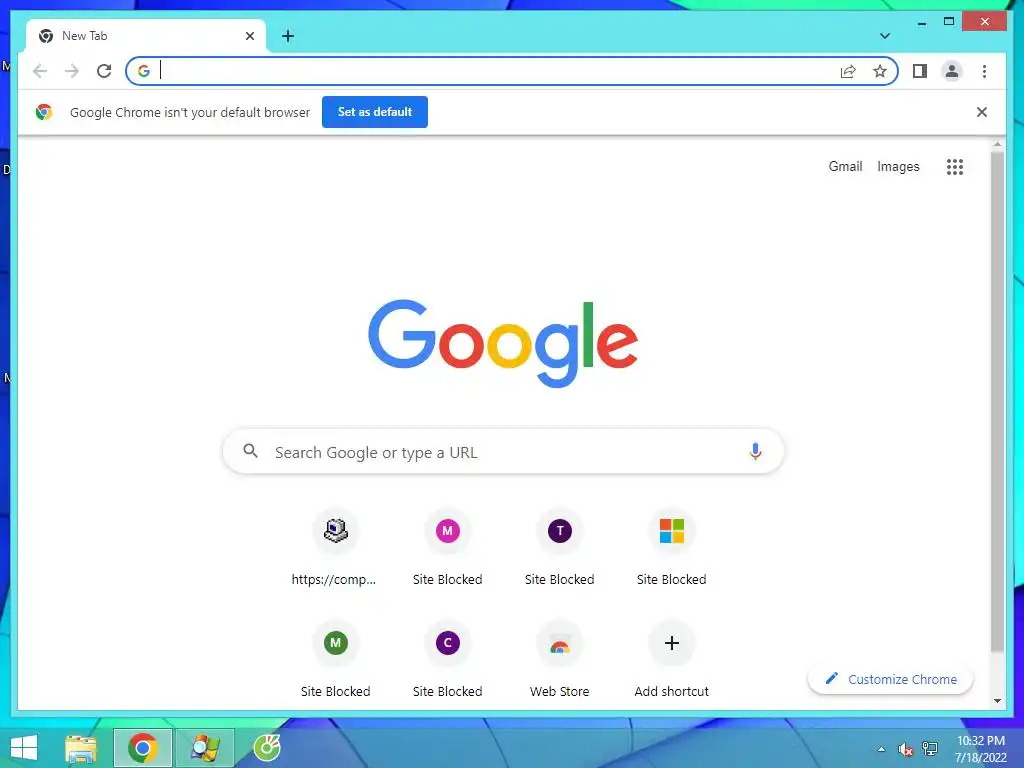The height and width of the screenshot is (768, 1024).
Task: Click Customize Chrome button
Action: (x=891, y=679)
